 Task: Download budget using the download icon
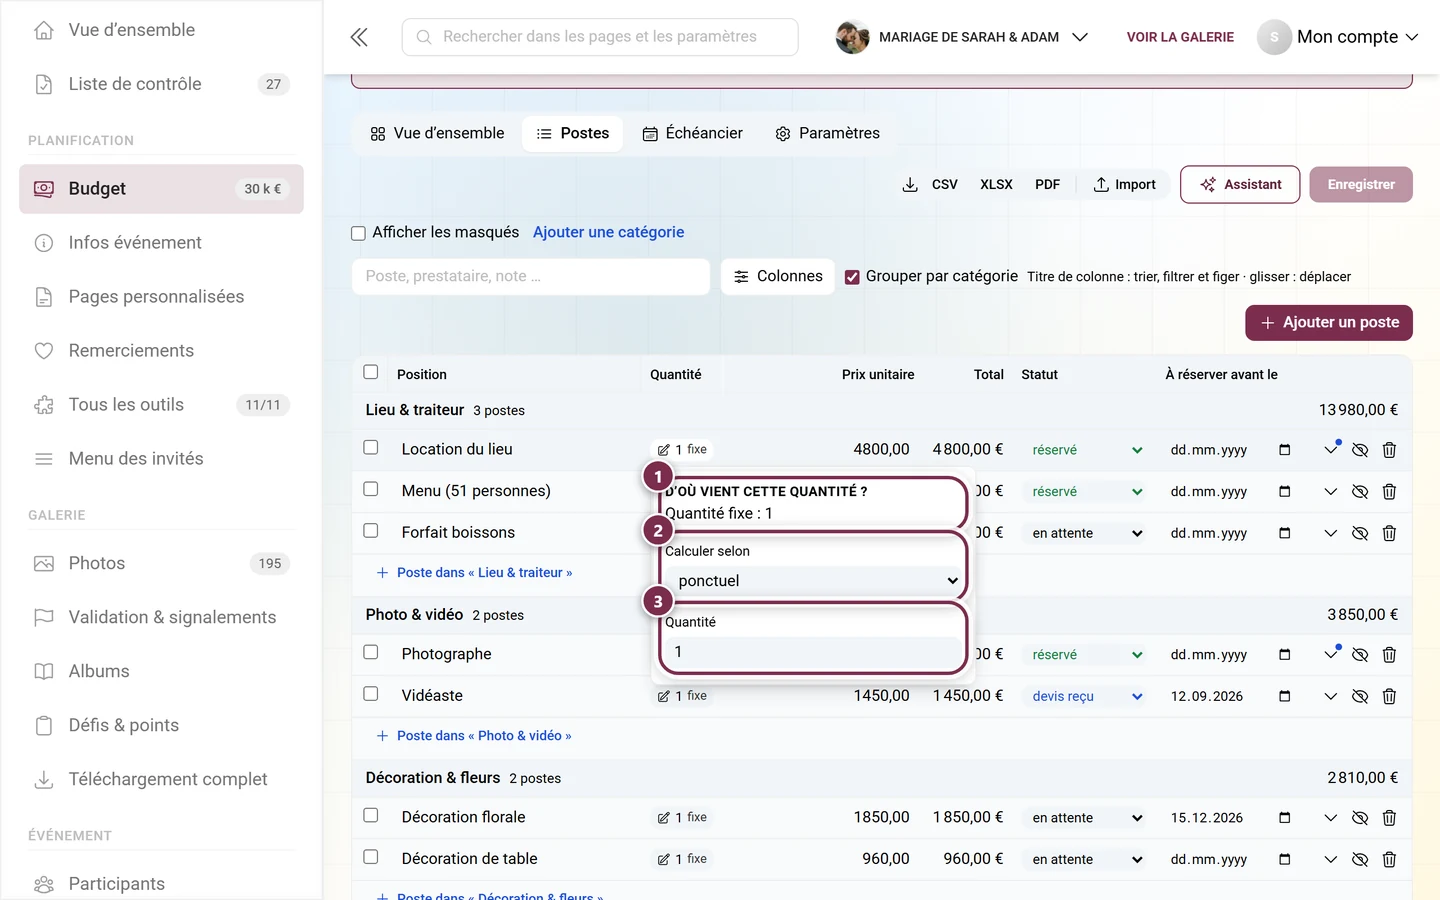pyautogui.click(x=910, y=185)
